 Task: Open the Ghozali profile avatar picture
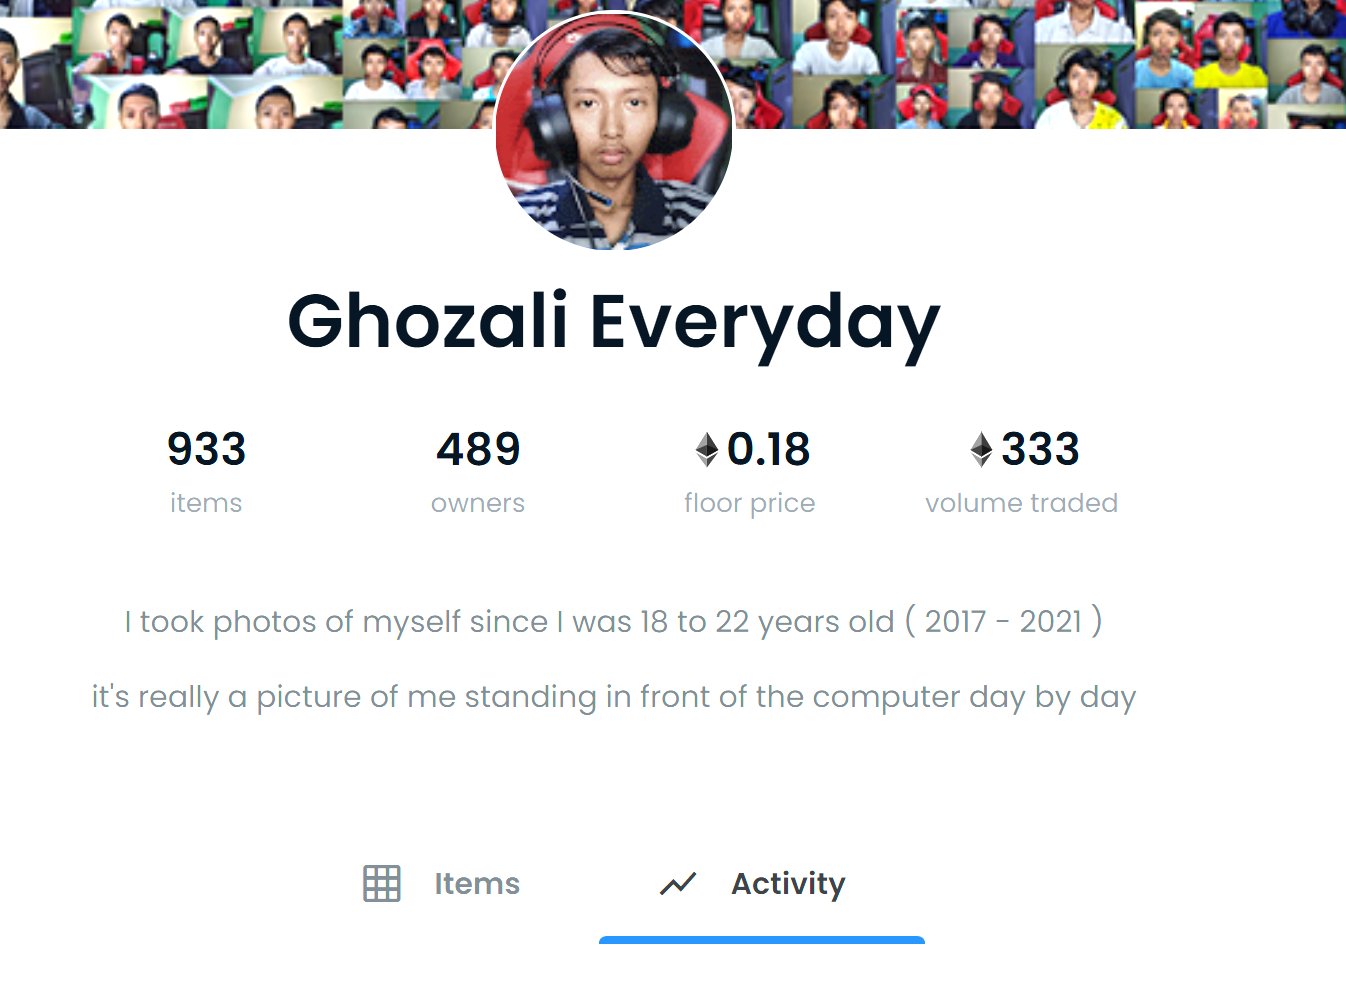pyautogui.click(x=614, y=130)
